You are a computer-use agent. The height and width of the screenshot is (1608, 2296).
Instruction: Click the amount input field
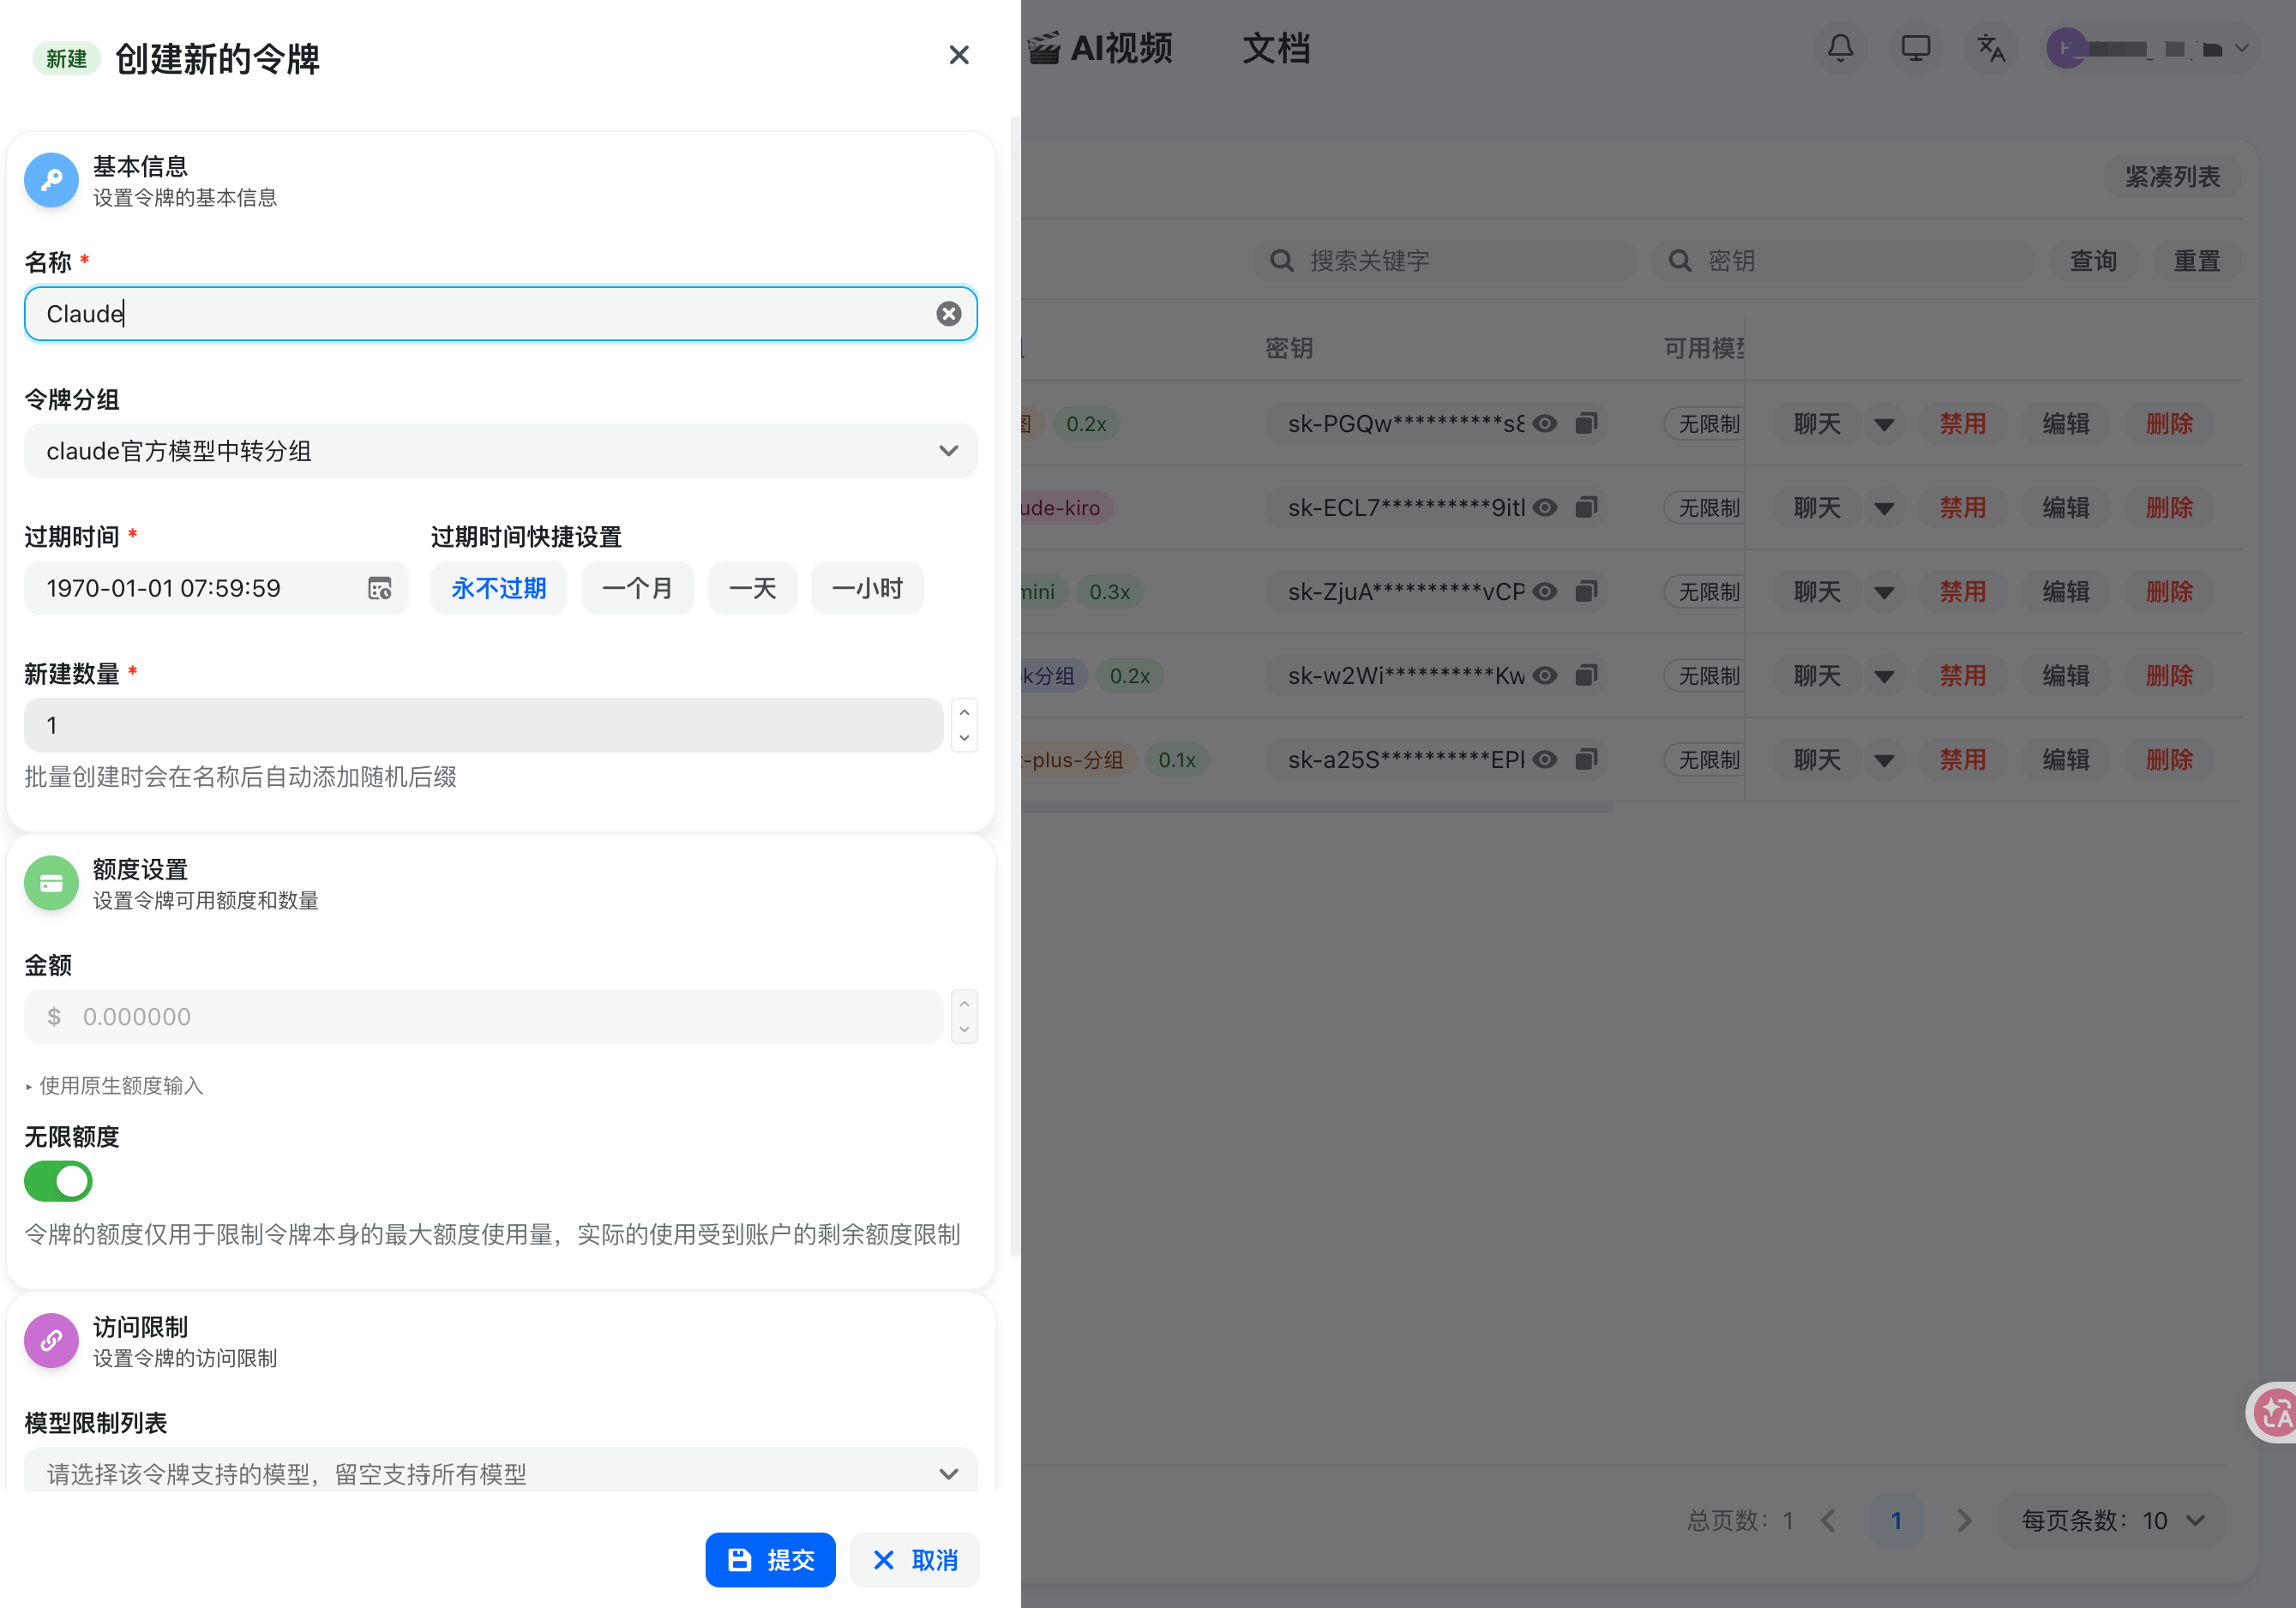(484, 1017)
